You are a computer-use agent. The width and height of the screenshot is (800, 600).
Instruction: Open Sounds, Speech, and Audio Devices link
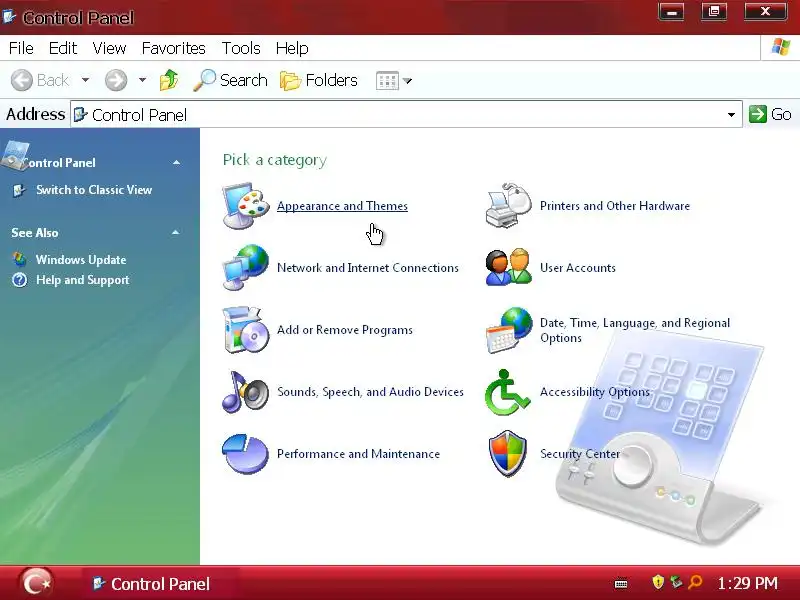[370, 392]
